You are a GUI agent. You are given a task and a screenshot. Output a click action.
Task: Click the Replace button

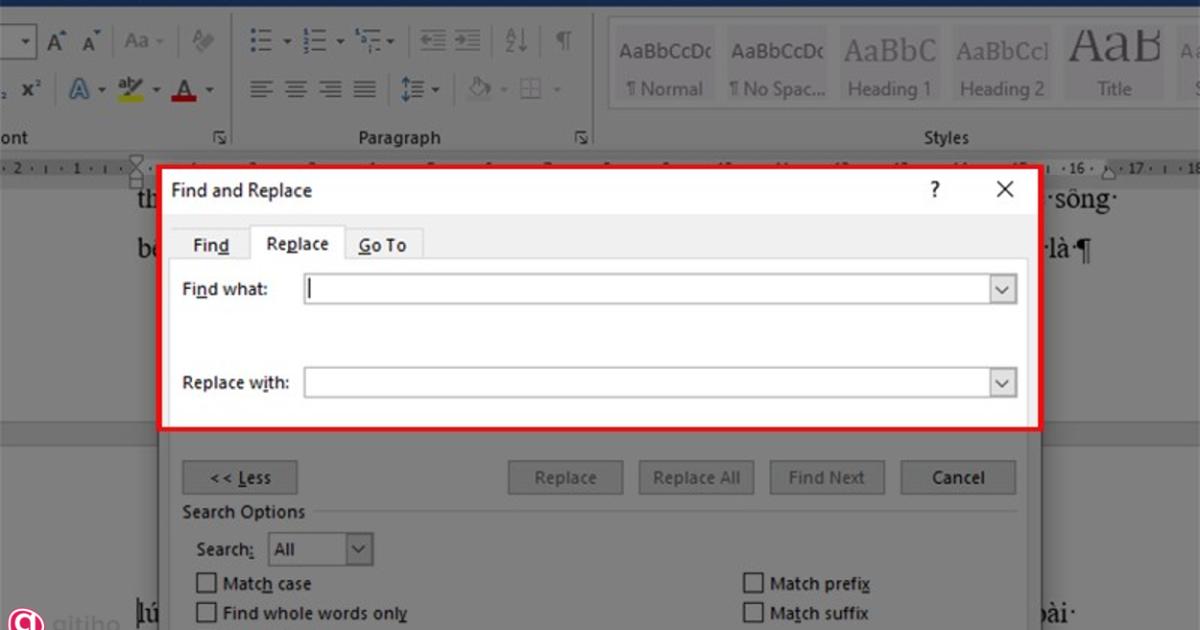[x=565, y=478]
